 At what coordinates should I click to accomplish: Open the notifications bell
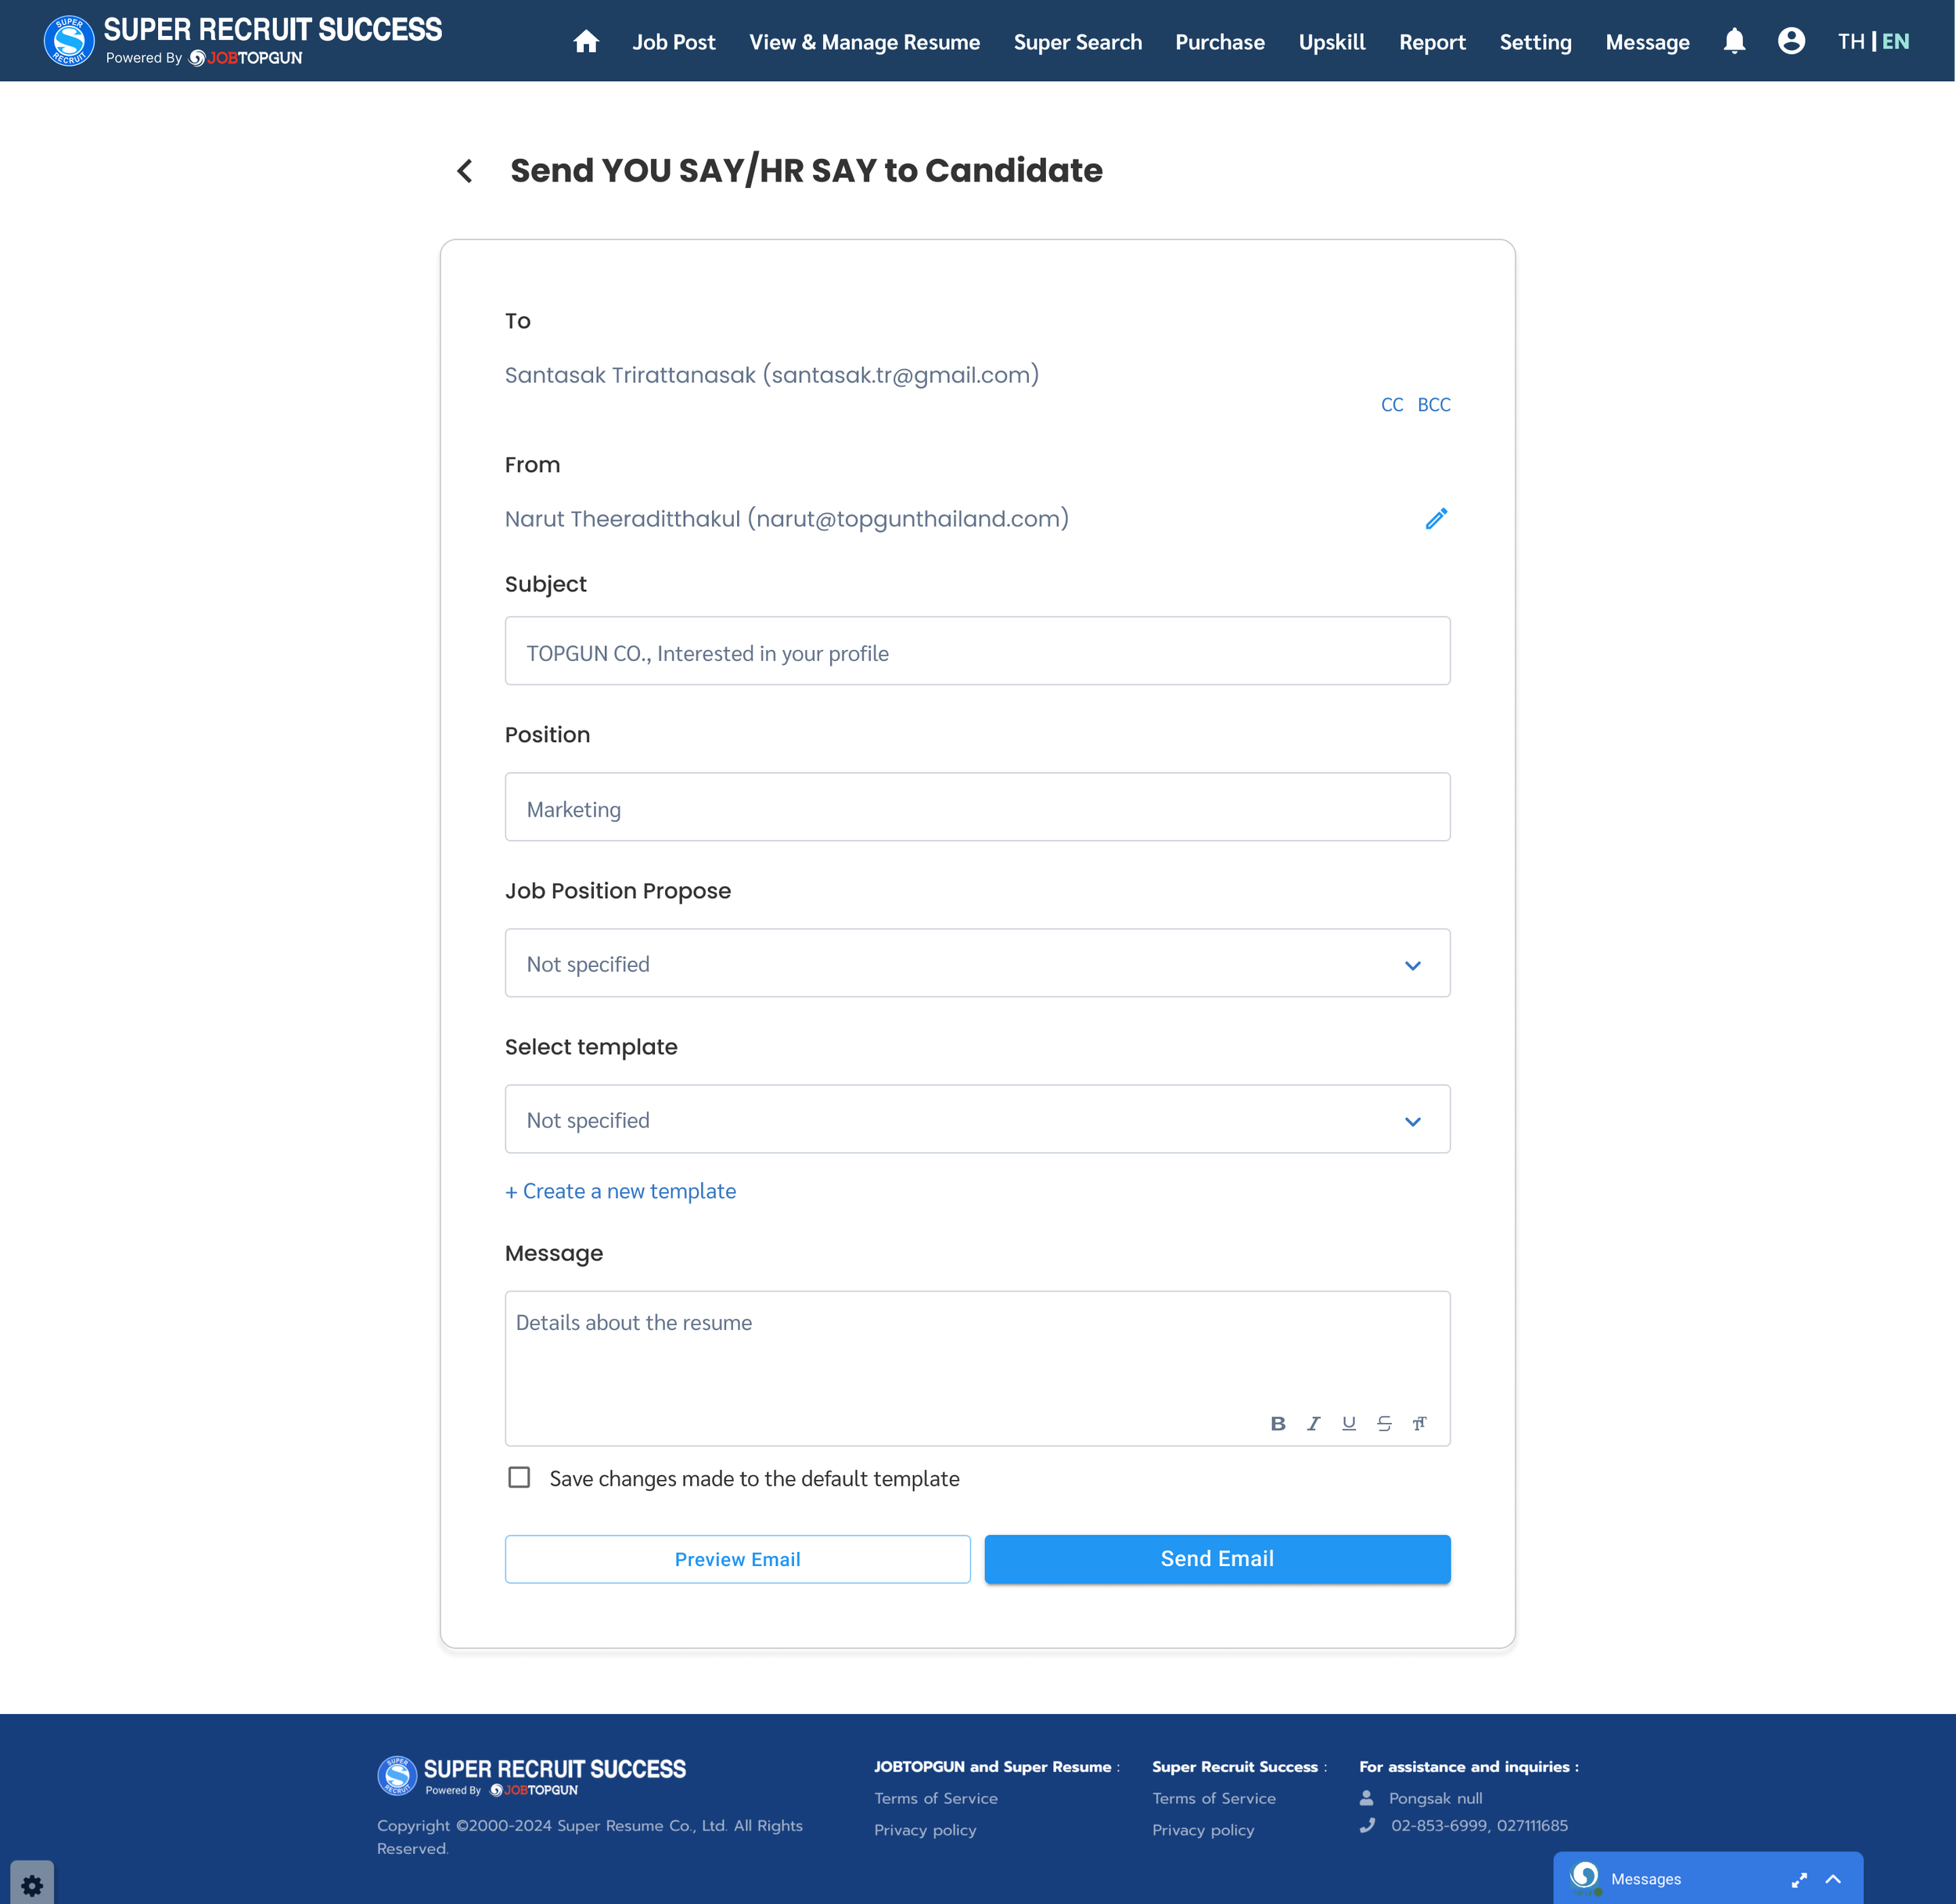(x=1734, y=42)
